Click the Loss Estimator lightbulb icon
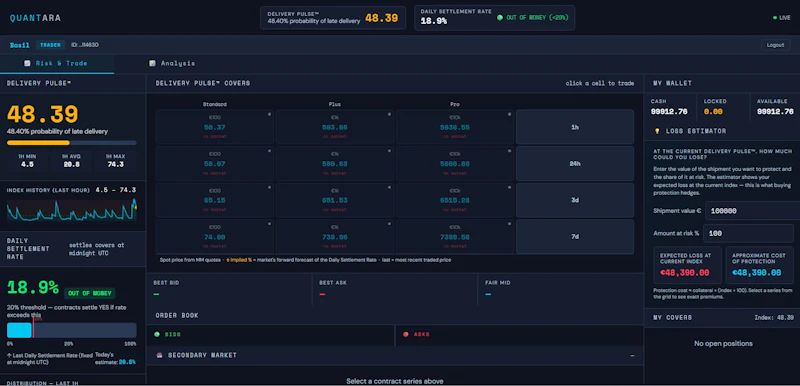 pos(657,131)
